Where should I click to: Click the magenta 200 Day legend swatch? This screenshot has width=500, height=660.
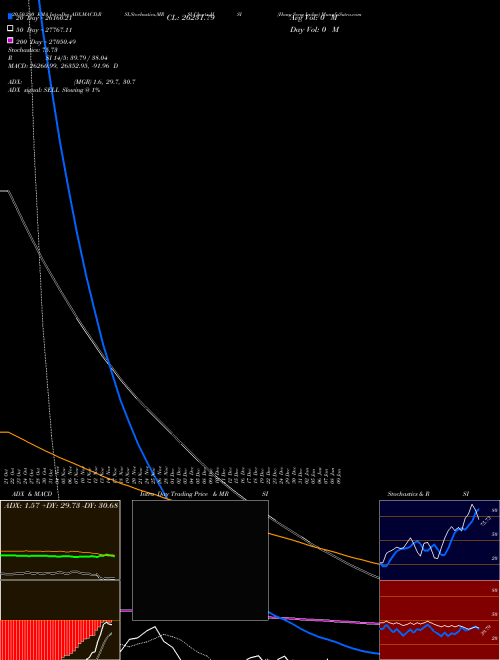(x=10, y=40)
